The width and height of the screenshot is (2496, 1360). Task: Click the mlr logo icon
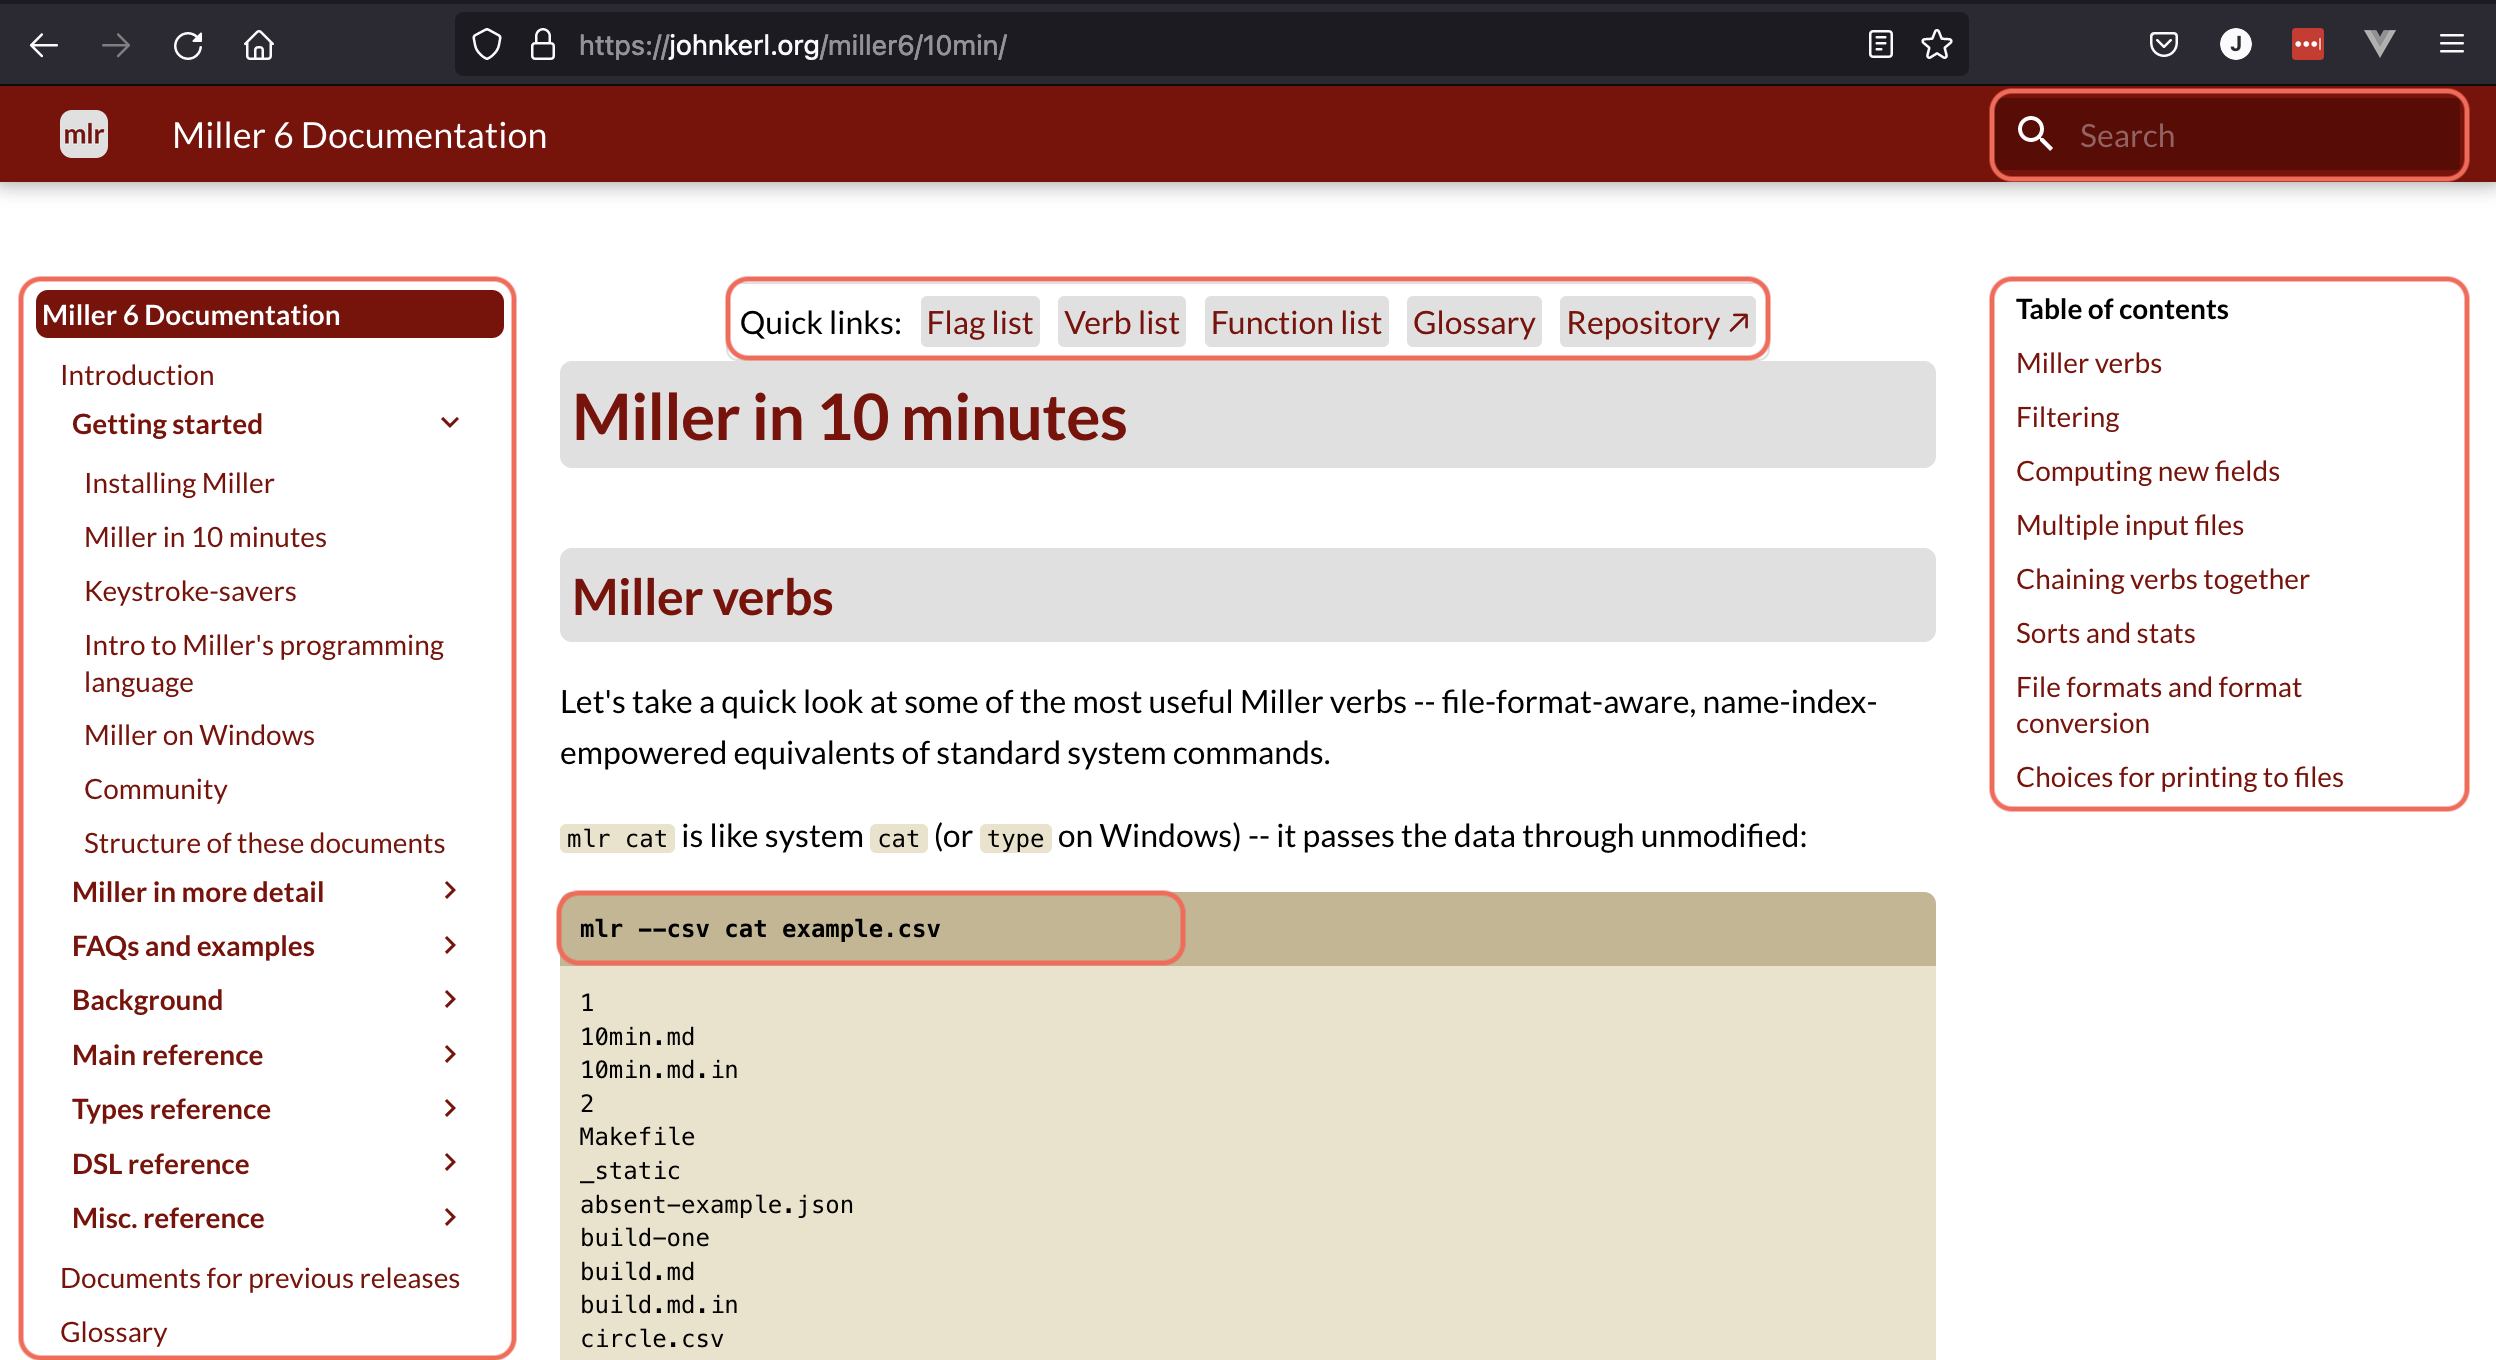point(84,135)
